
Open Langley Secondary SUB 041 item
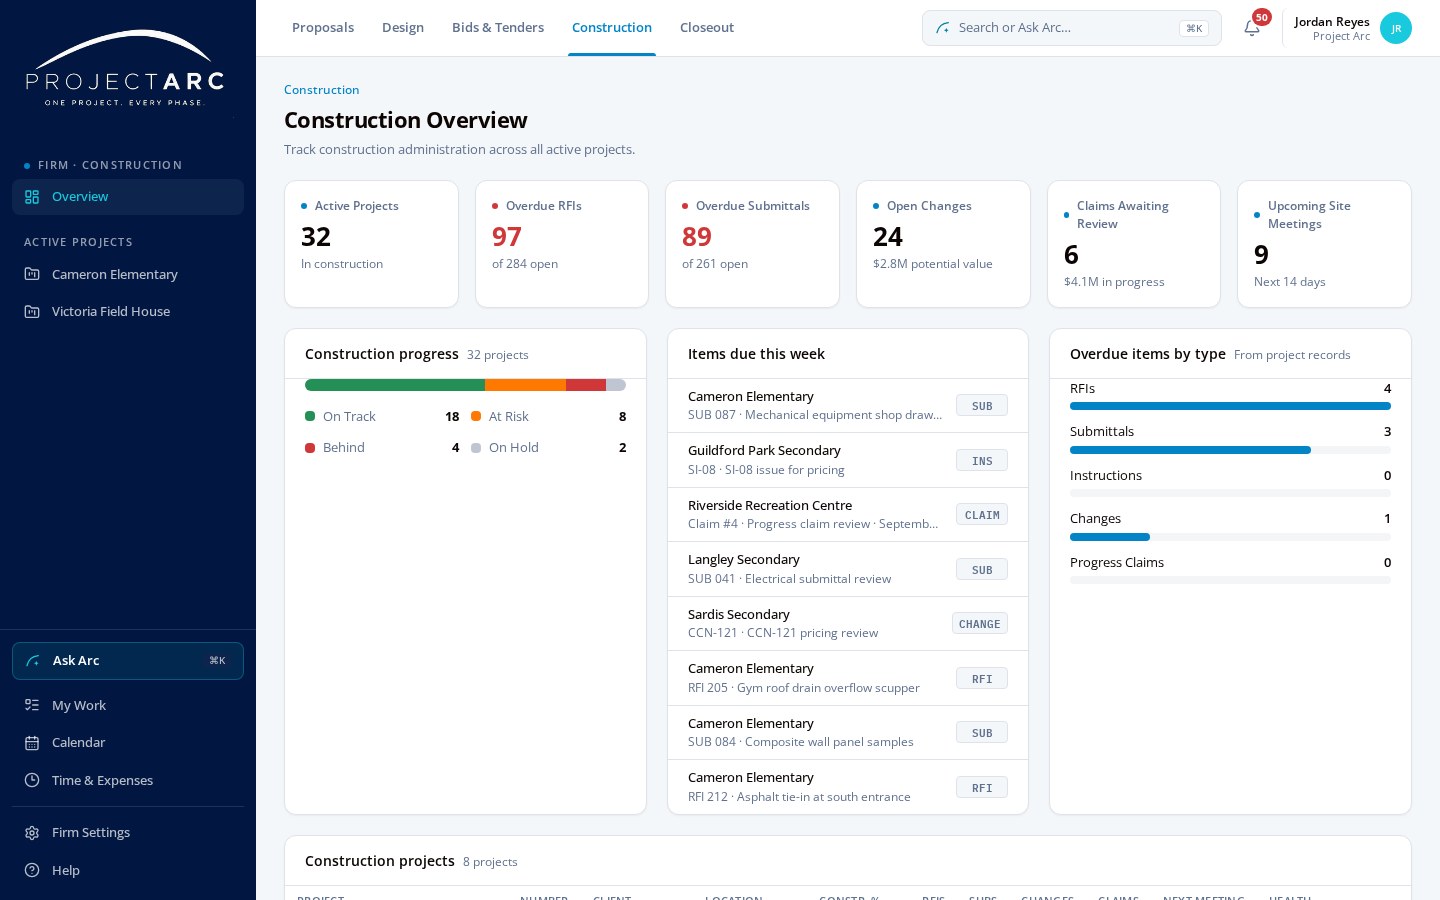point(848,569)
